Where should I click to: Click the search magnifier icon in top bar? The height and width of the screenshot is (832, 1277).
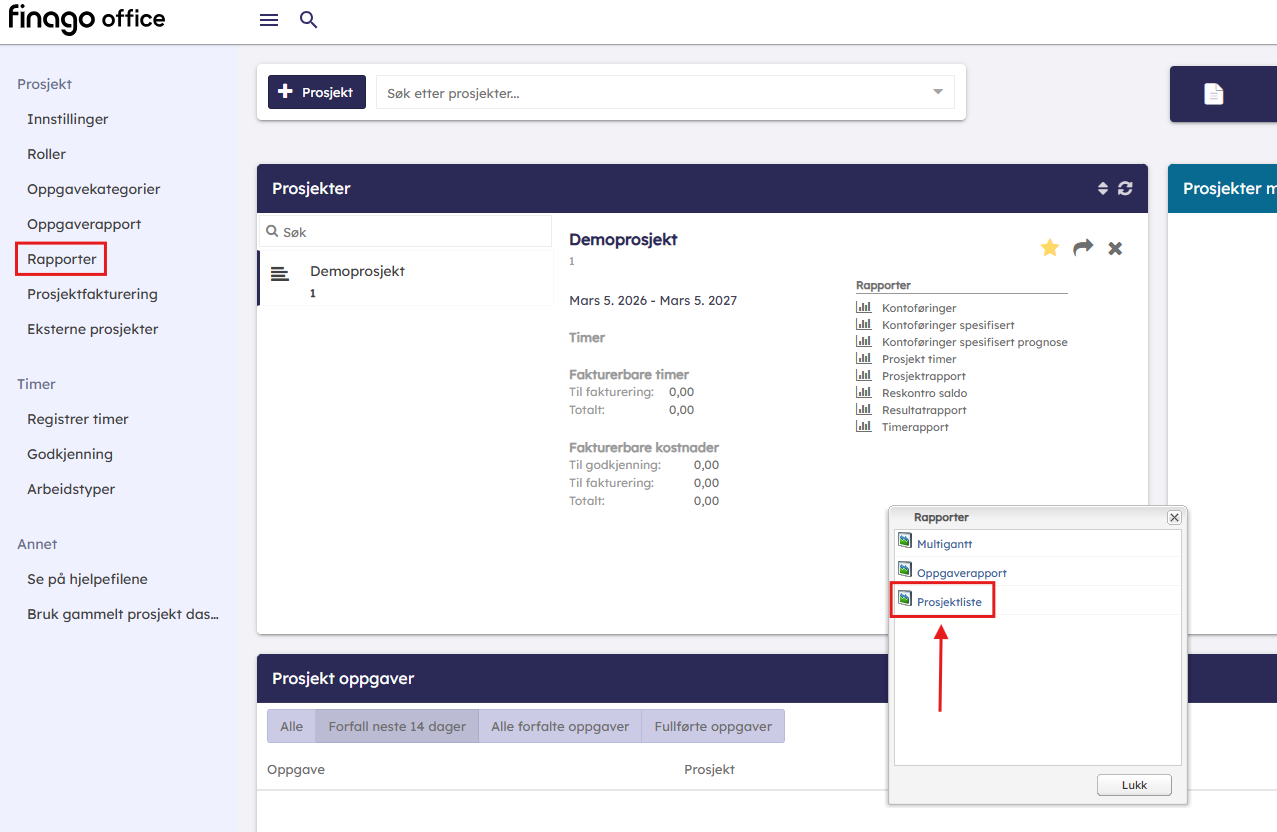(309, 20)
